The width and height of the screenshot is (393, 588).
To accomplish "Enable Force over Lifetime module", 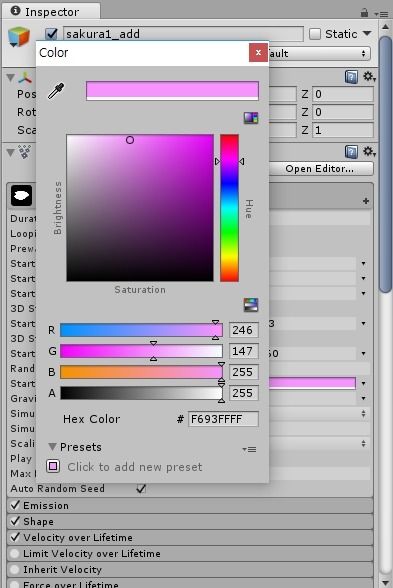I will tap(15, 584).
